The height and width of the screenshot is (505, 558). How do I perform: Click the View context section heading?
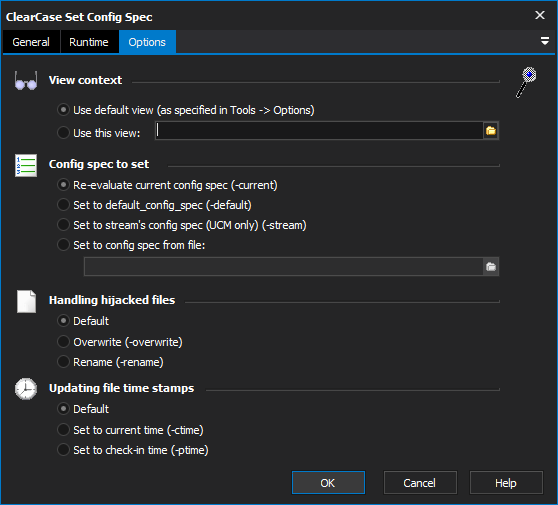pyautogui.click(x=85, y=80)
